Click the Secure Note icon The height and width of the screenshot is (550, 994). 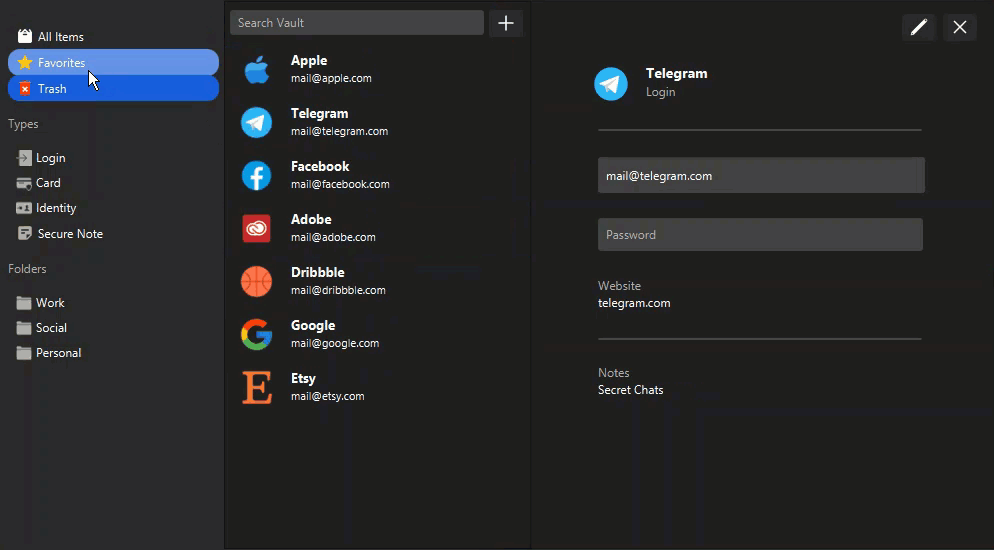(x=25, y=233)
